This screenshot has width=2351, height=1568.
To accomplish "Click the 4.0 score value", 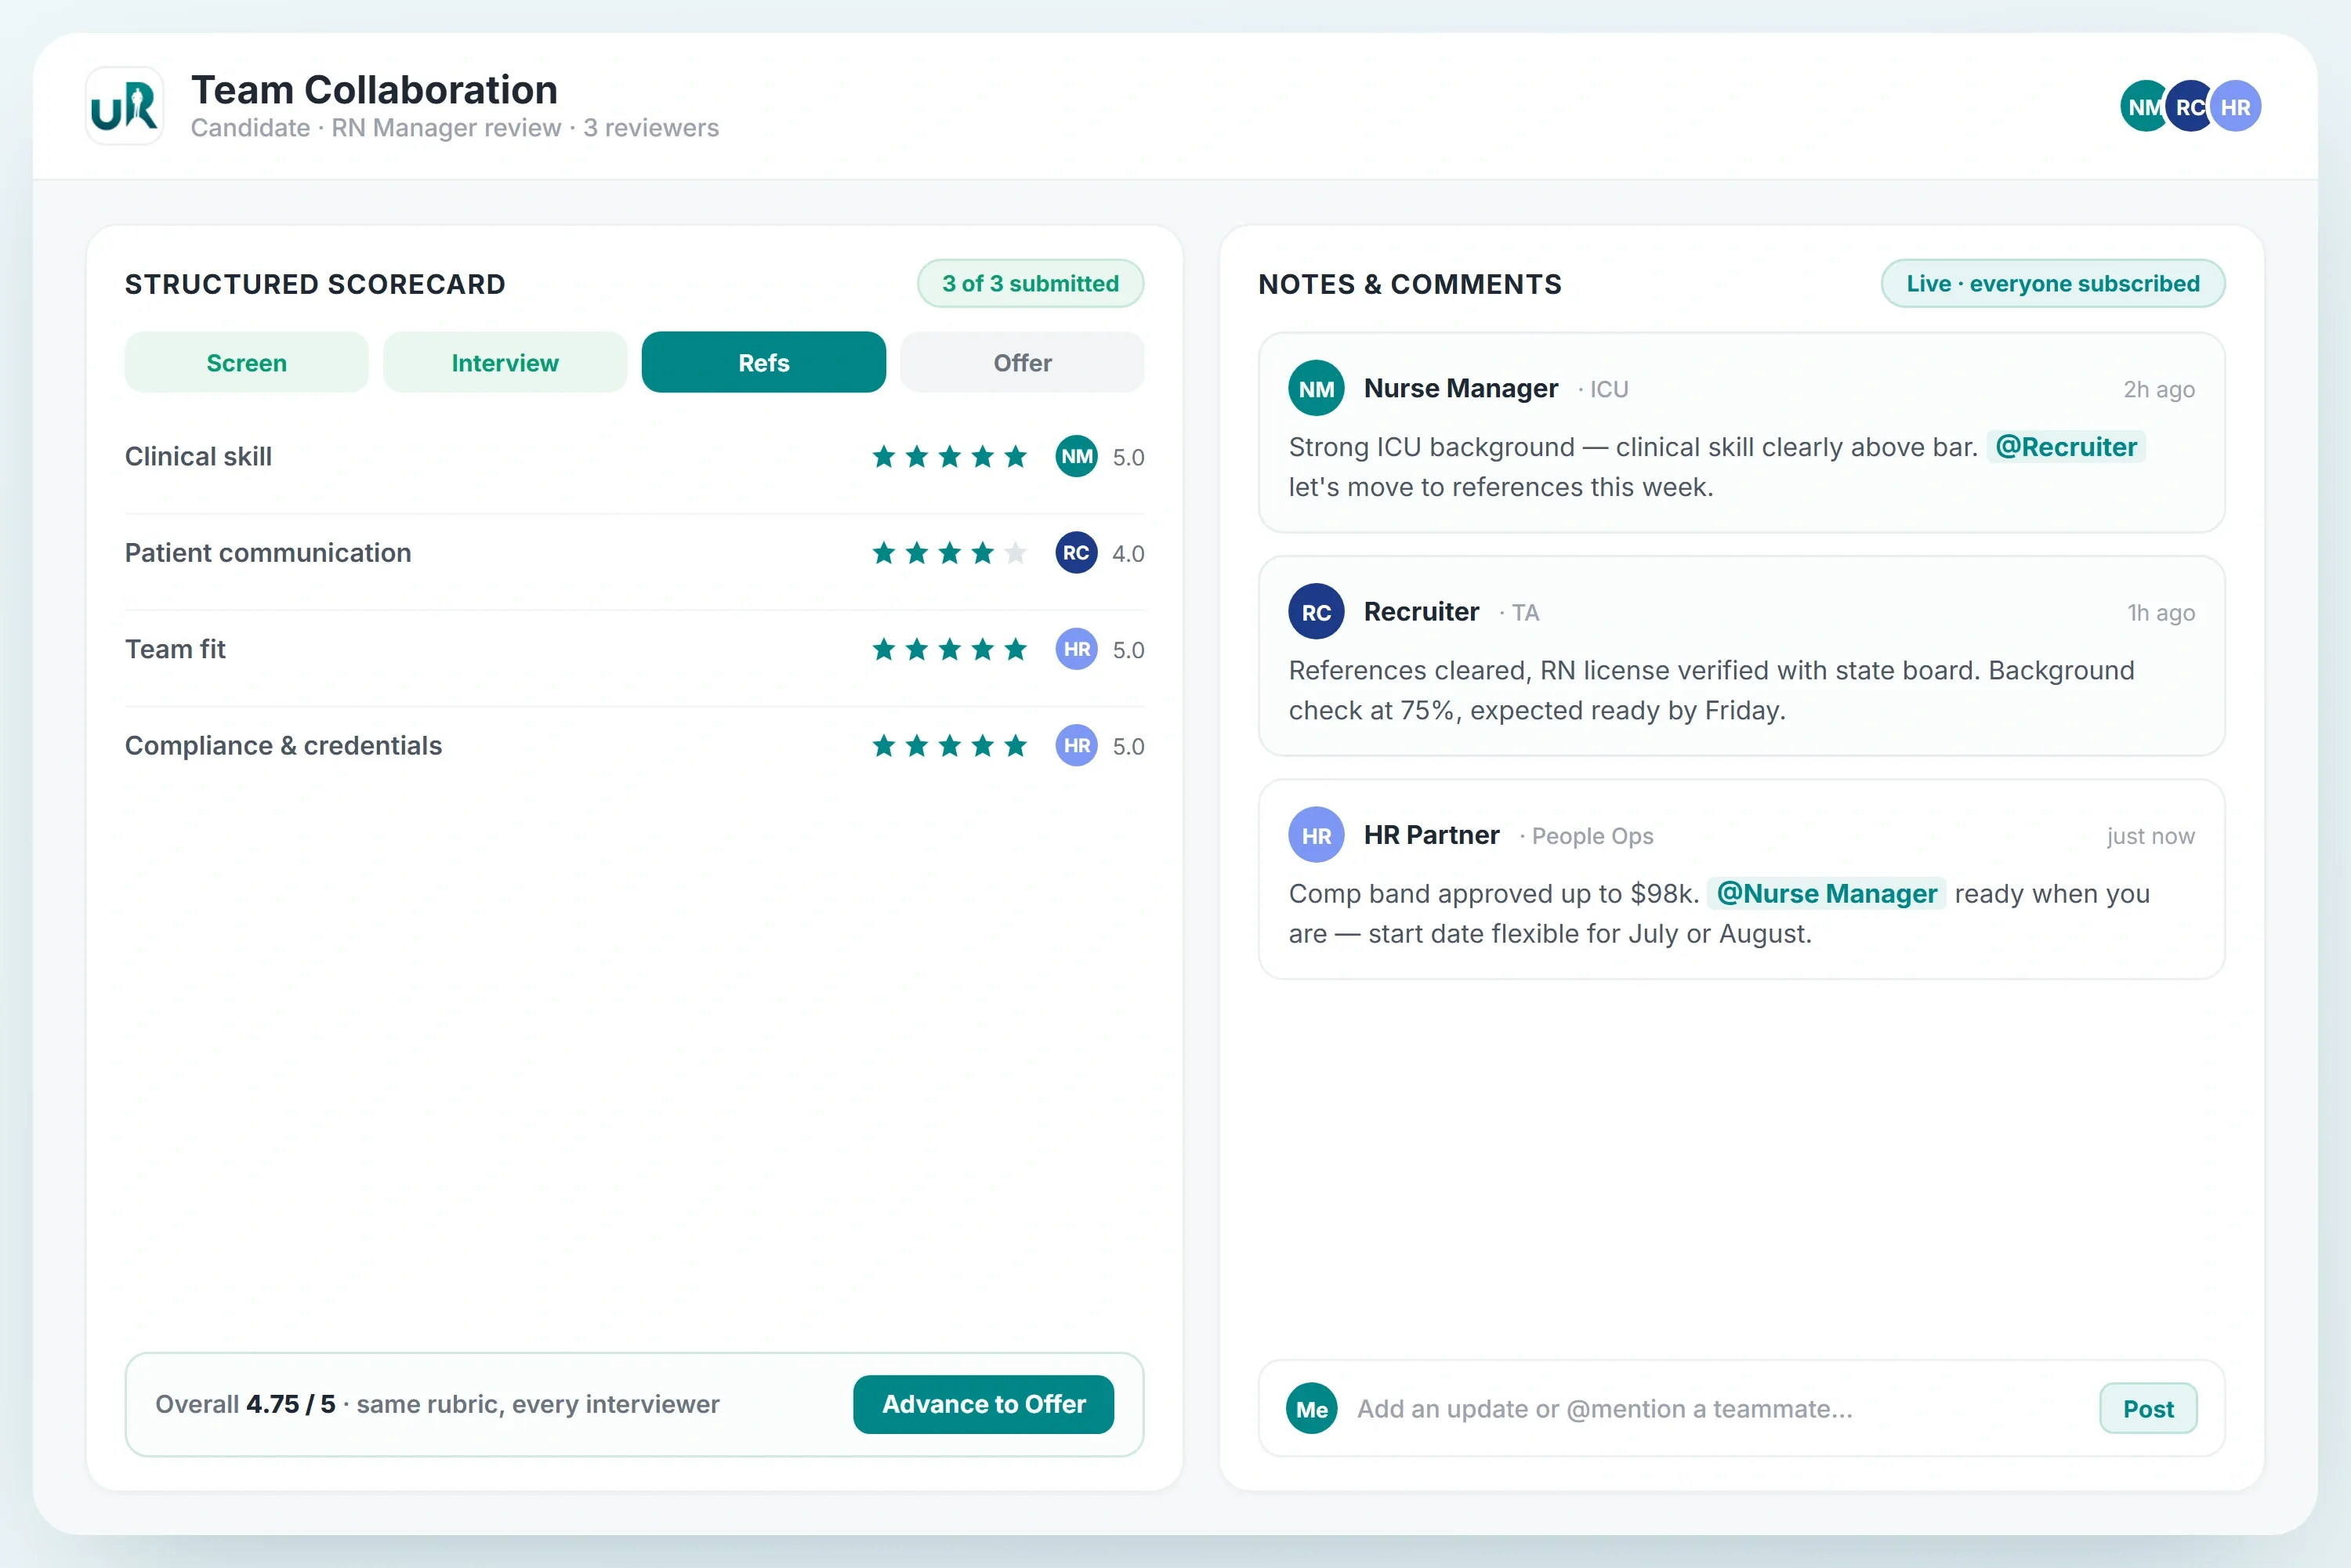I will click(x=1128, y=554).
